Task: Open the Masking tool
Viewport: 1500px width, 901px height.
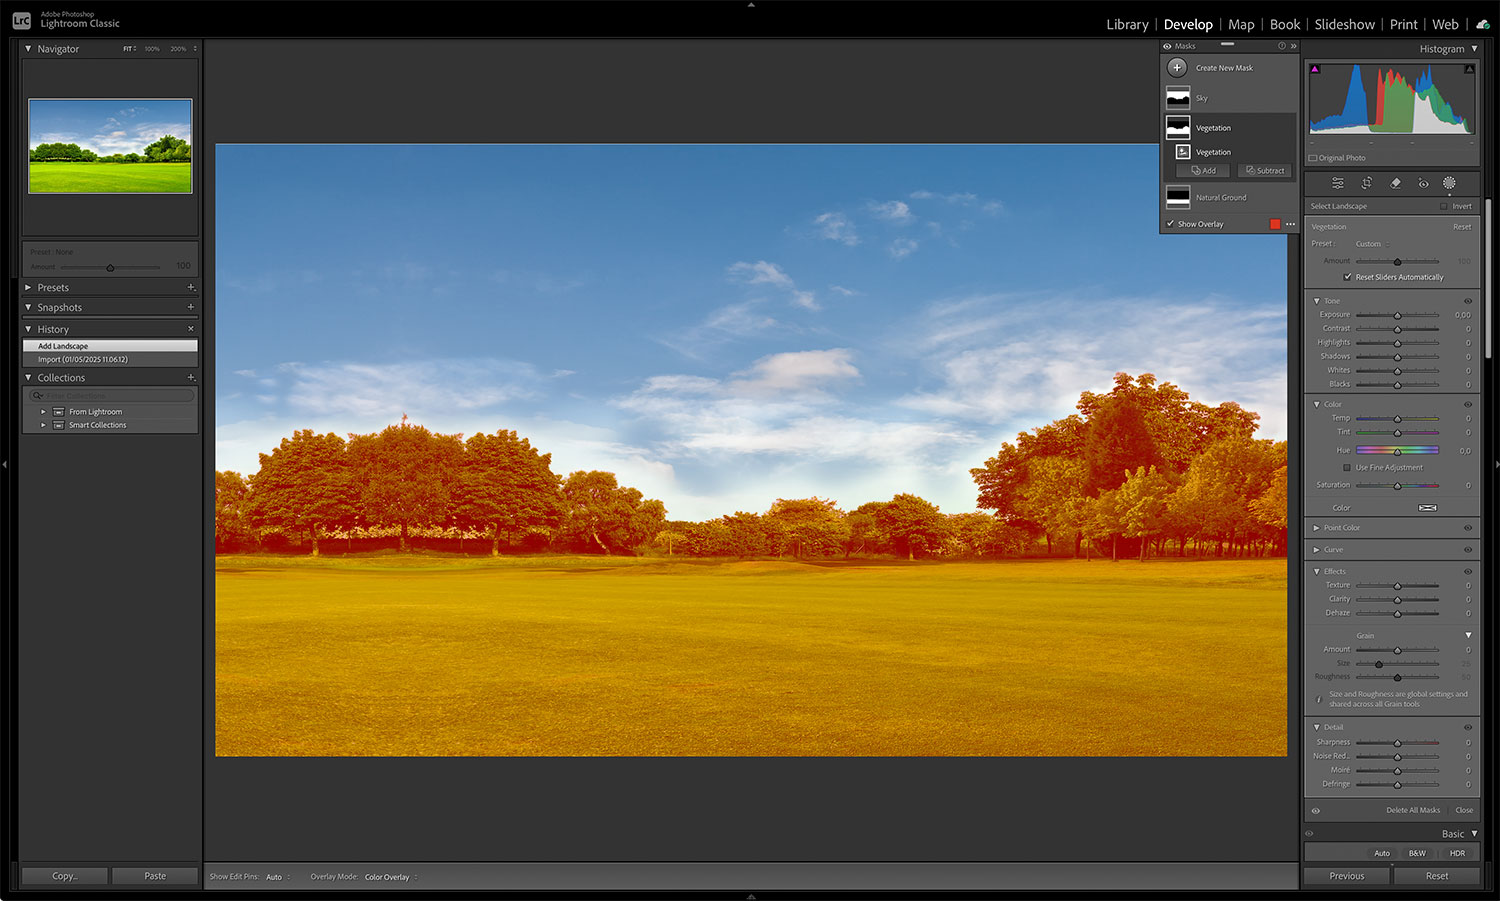Action: point(1450,183)
